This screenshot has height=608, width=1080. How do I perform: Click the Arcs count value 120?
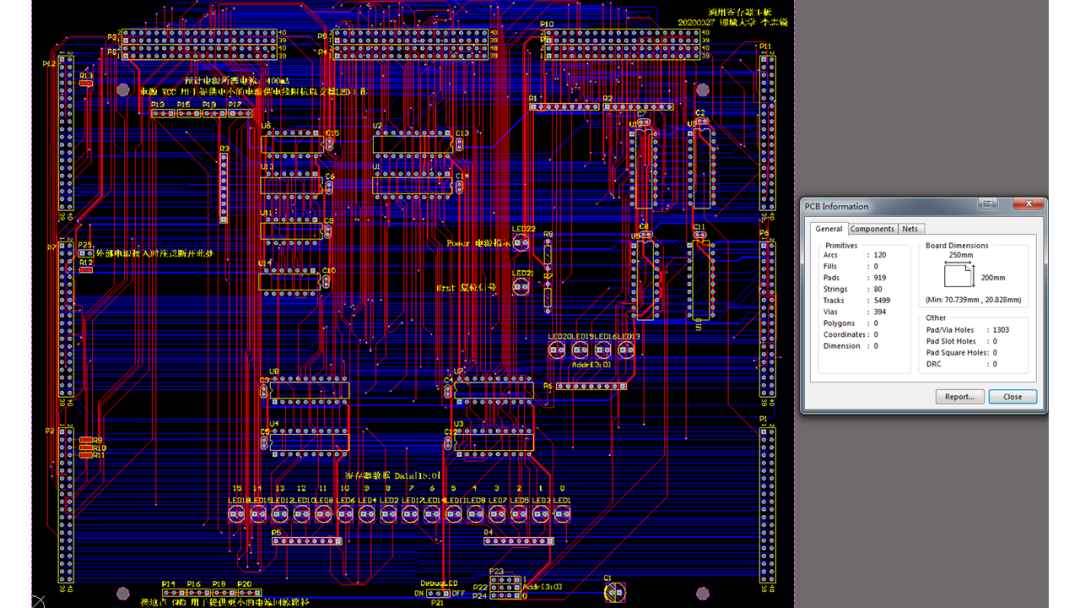coord(880,255)
